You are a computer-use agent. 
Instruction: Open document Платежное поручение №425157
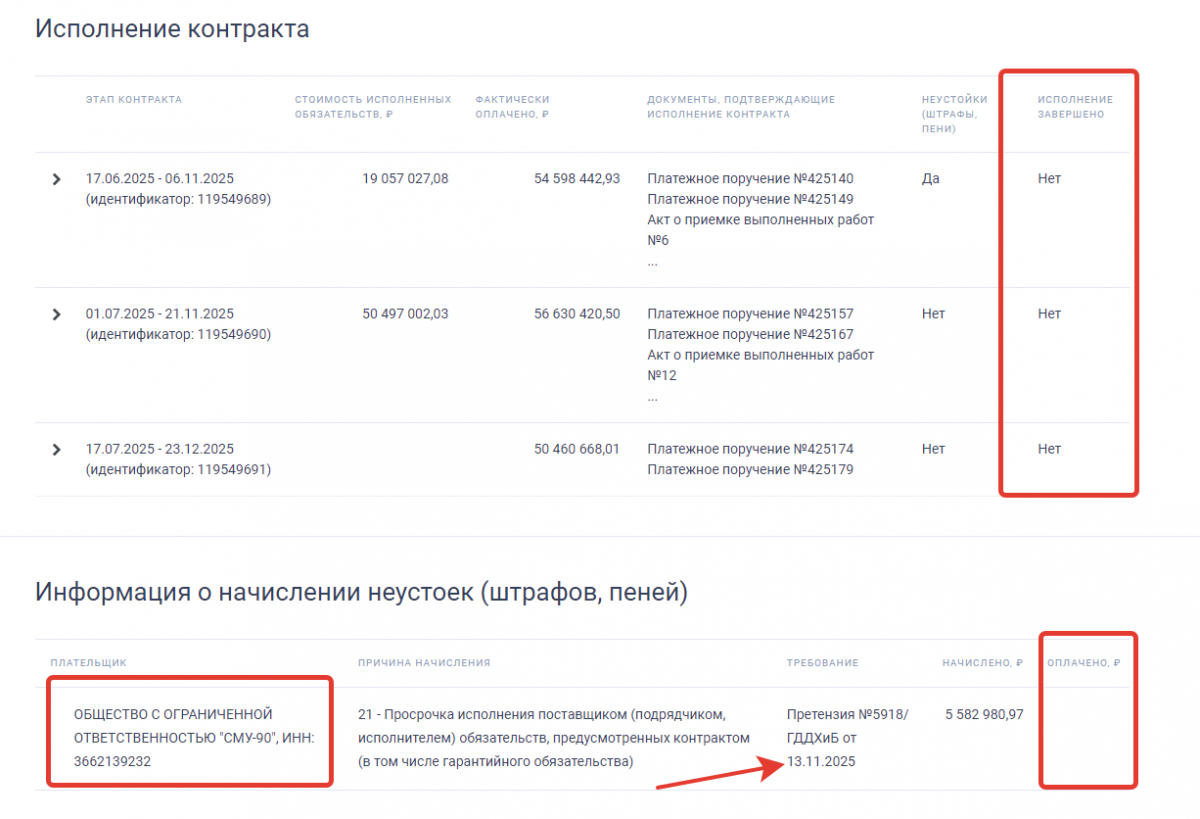pyautogui.click(x=750, y=314)
